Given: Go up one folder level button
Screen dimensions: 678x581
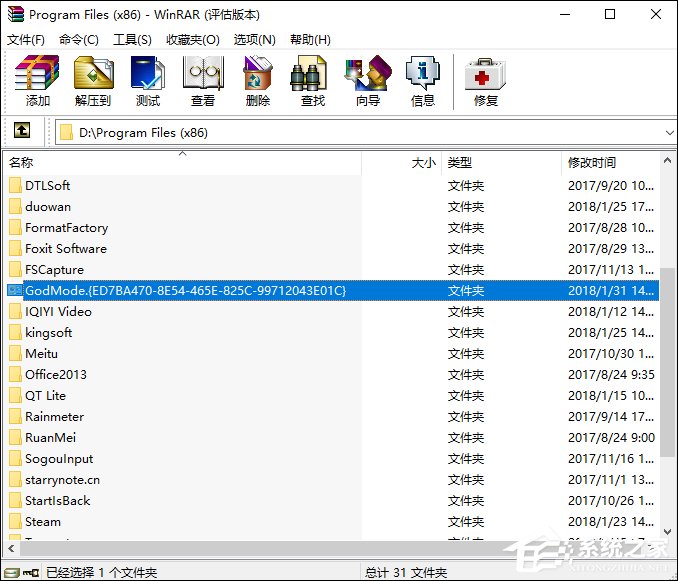Looking at the screenshot, I should pos(22,132).
